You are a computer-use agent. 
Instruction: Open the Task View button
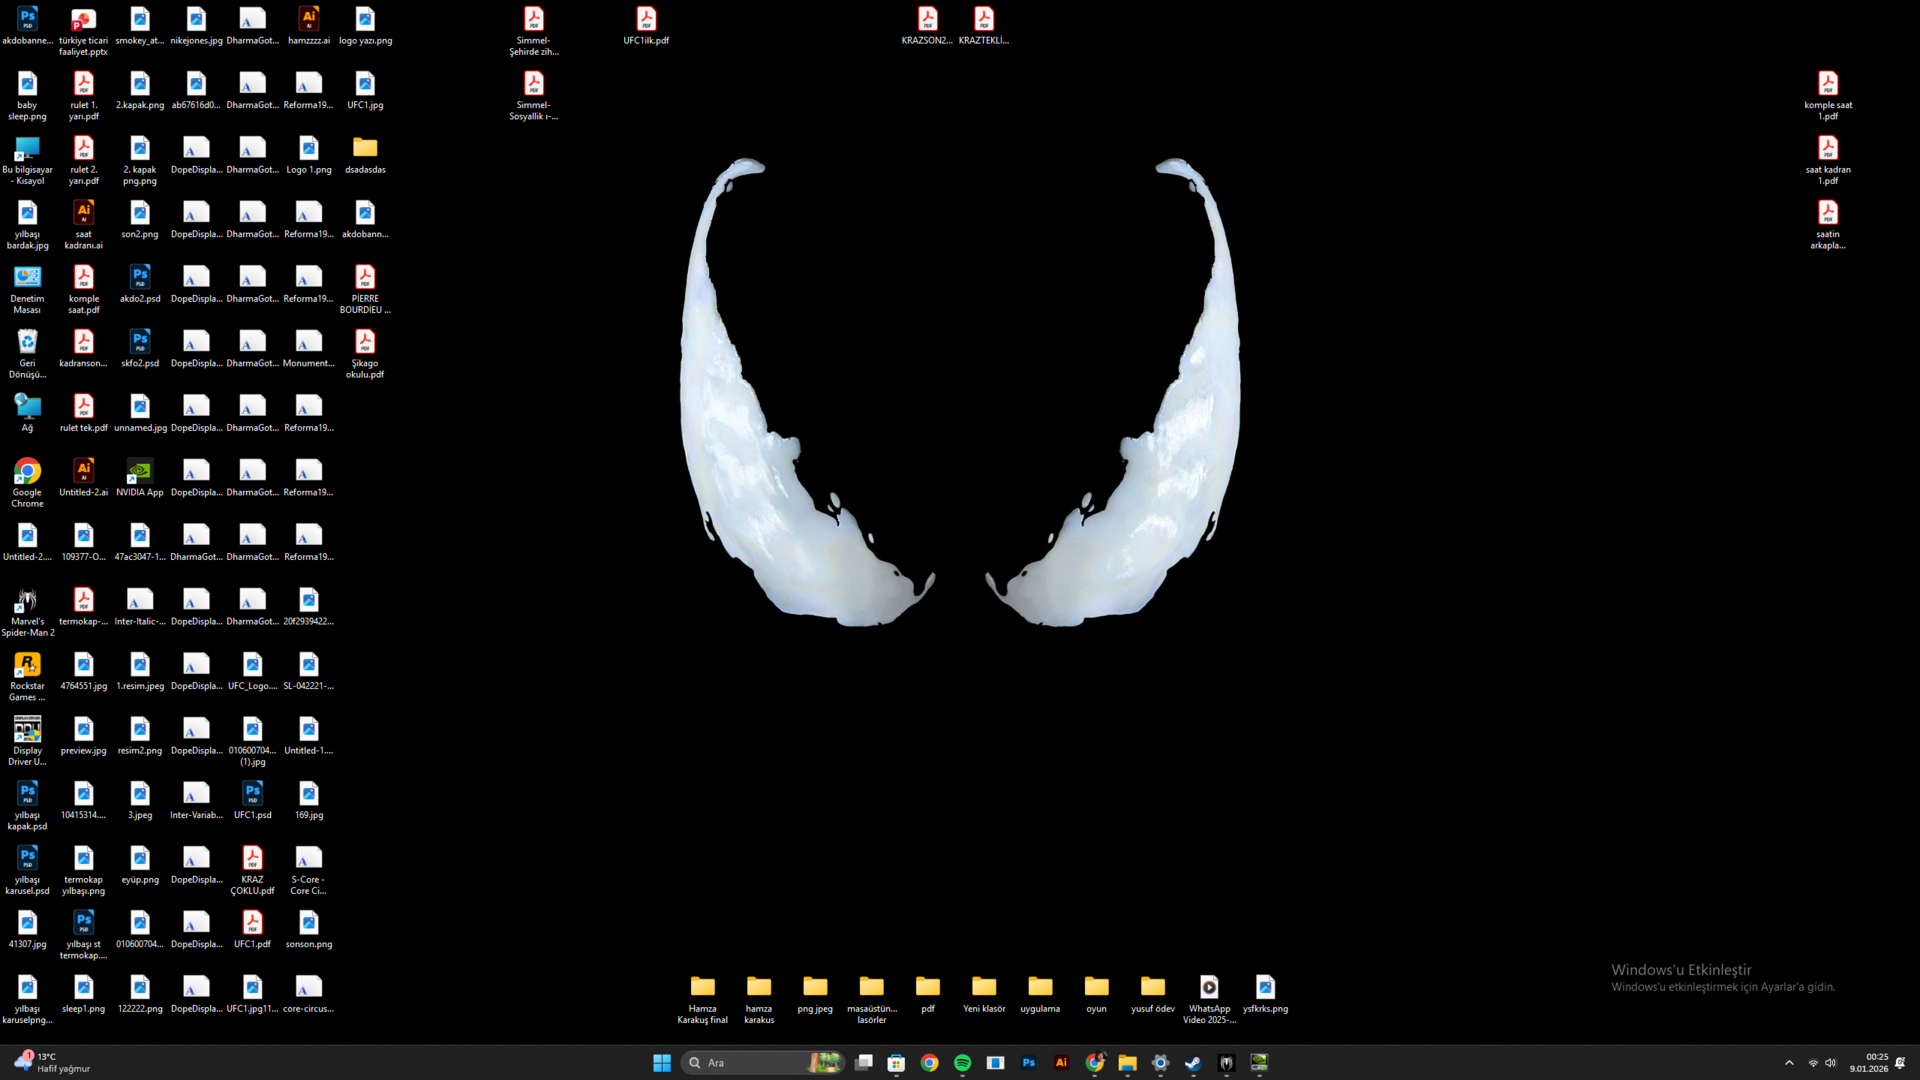click(x=864, y=1063)
